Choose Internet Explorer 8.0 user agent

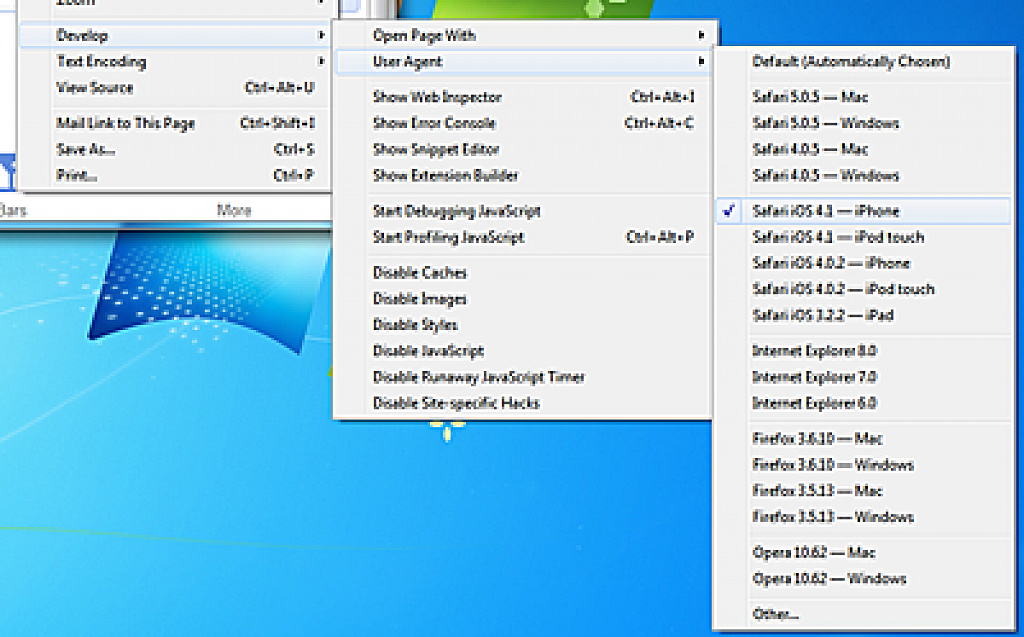(x=863, y=351)
